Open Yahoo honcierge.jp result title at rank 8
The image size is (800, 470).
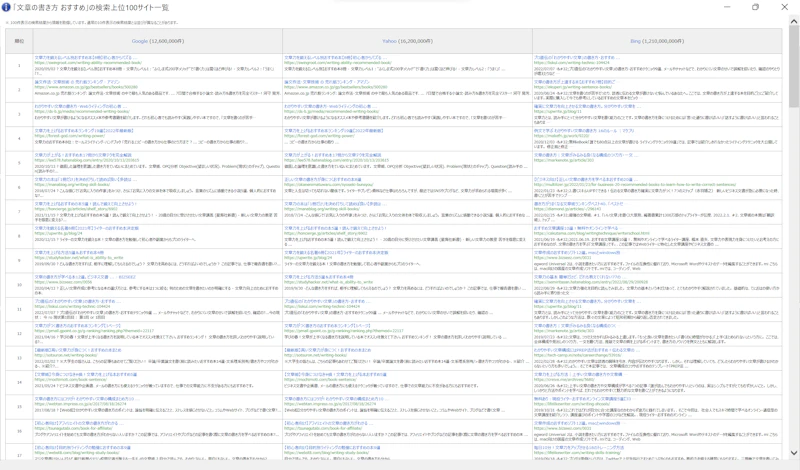336,228
